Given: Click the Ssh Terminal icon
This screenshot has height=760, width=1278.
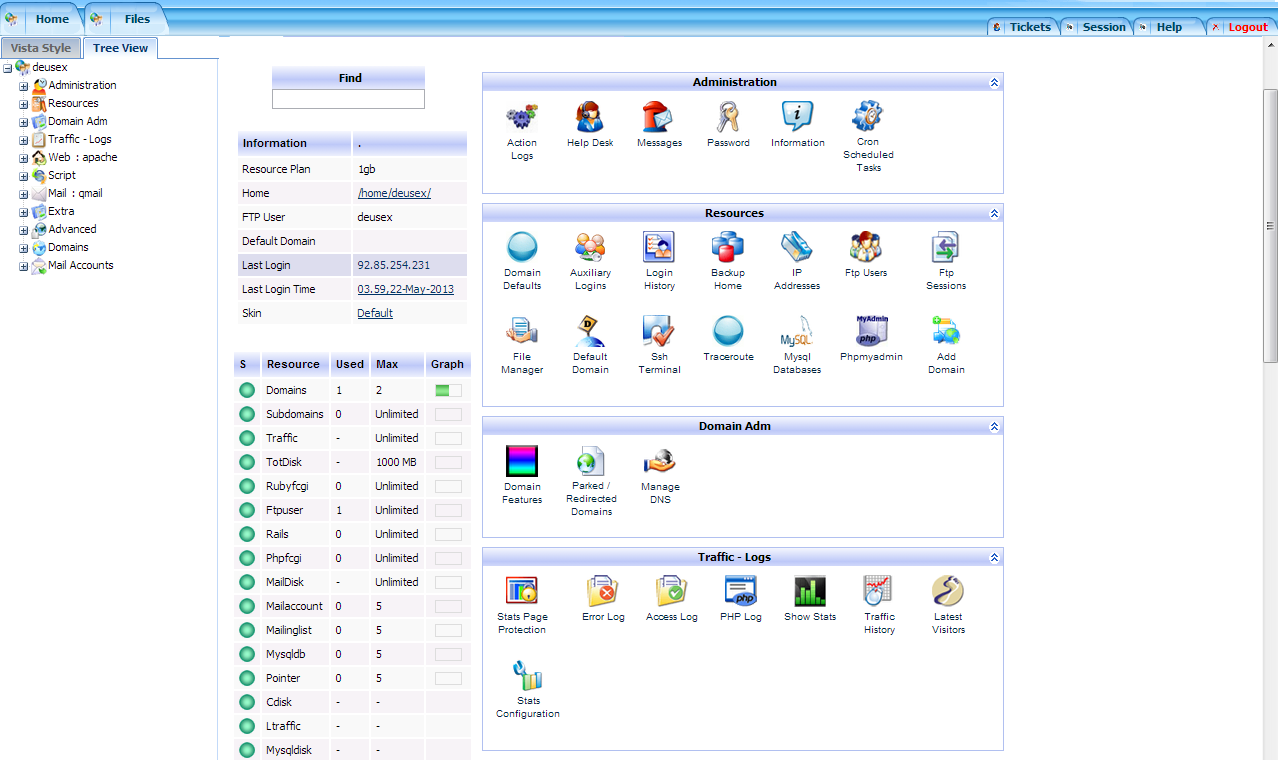Looking at the screenshot, I should (x=659, y=332).
